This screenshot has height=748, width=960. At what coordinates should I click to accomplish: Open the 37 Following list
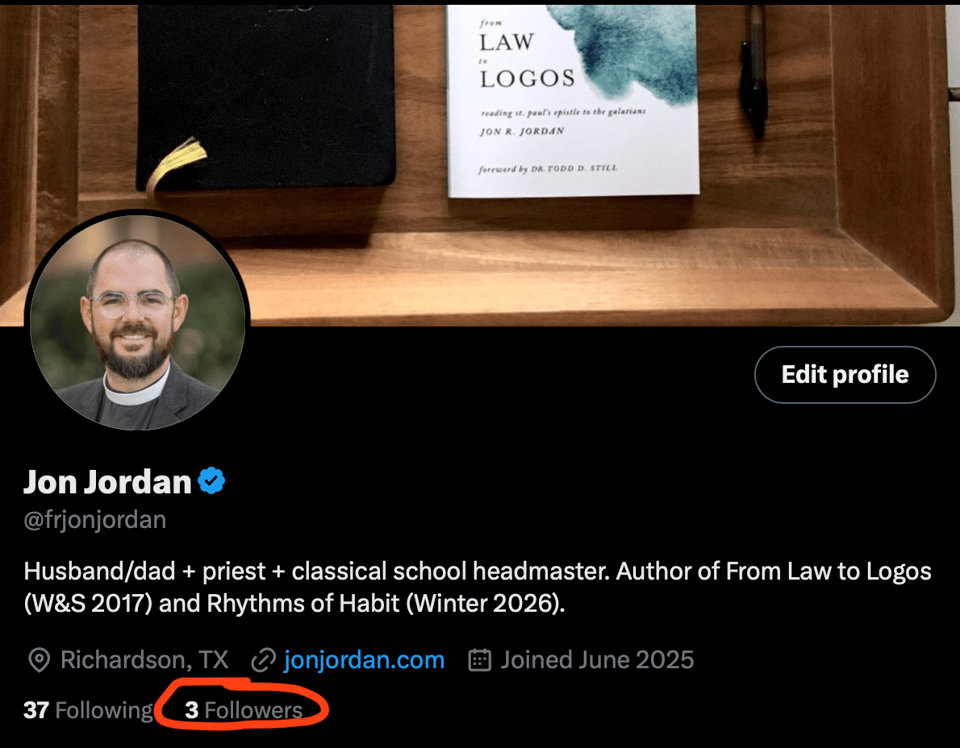(x=88, y=710)
